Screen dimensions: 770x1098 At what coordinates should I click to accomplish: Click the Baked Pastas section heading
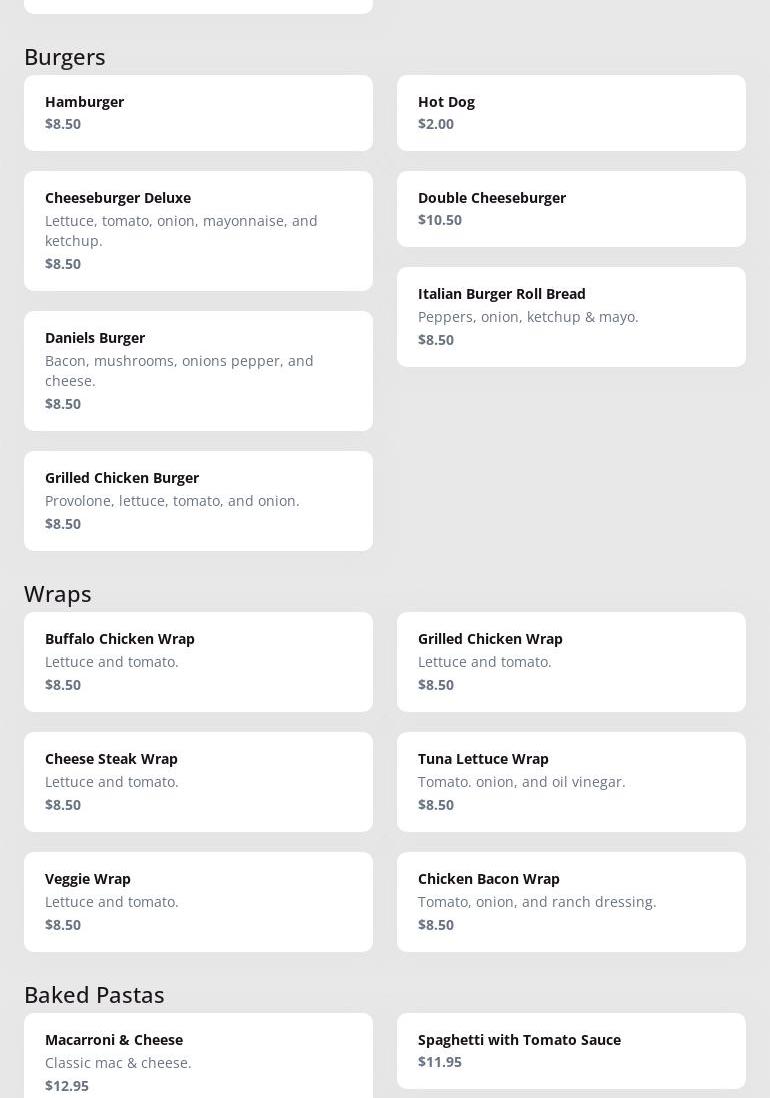[94, 994]
